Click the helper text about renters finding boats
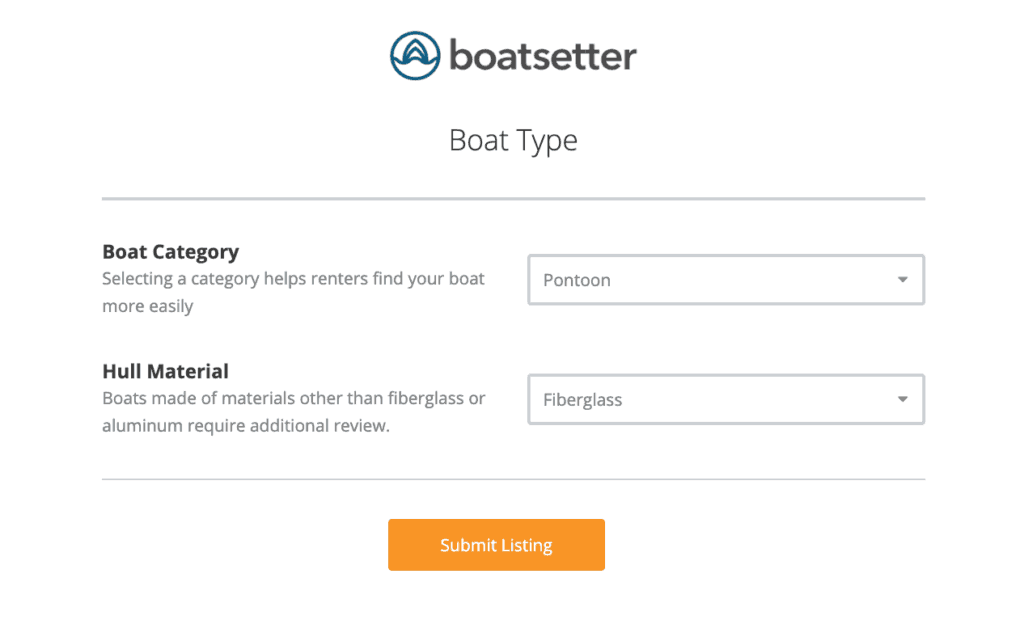Screen dimensions: 1024x637 [293, 291]
